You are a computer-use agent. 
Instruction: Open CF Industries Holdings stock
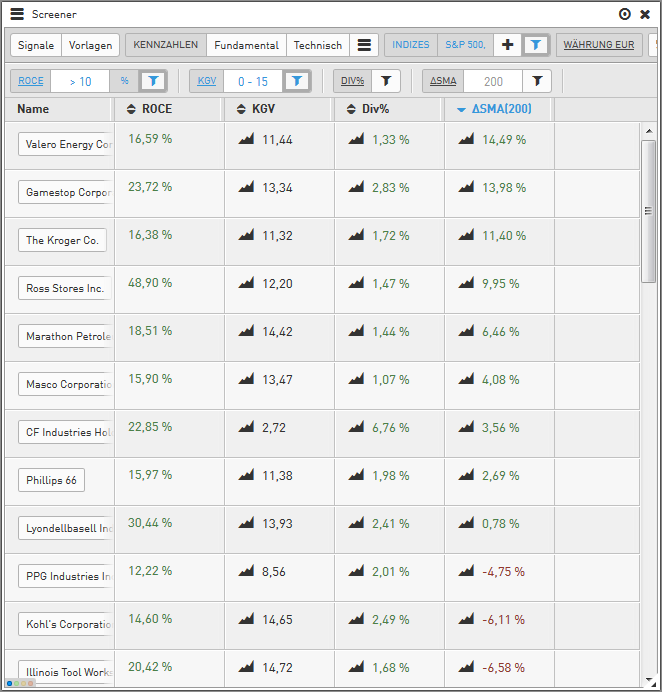point(65,432)
